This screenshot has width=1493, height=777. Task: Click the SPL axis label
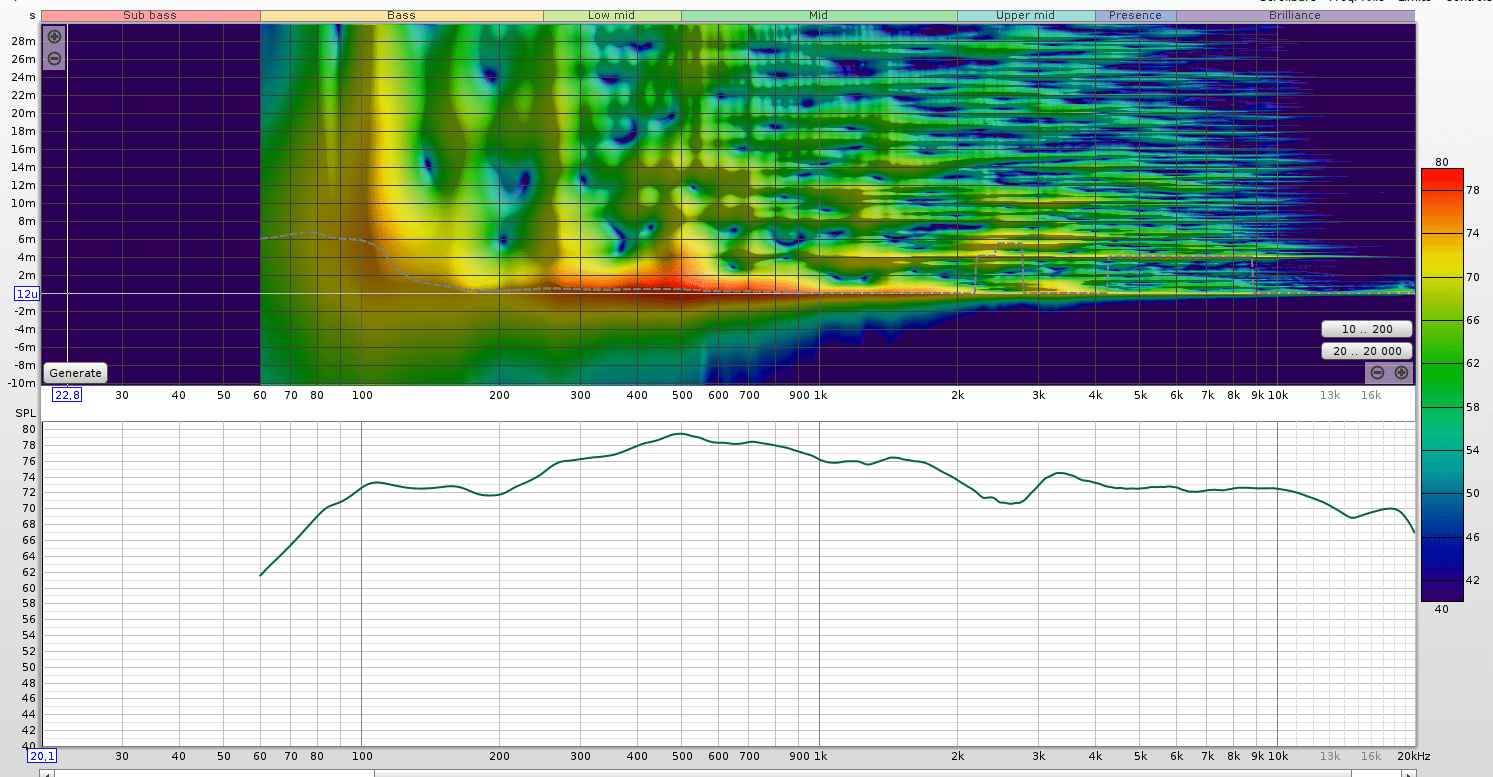click(25, 413)
